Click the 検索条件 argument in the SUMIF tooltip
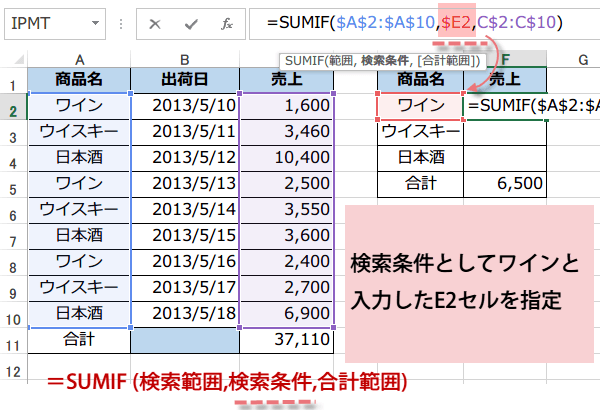The height and width of the screenshot is (410, 600). pyautogui.click(x=385, y=61)
